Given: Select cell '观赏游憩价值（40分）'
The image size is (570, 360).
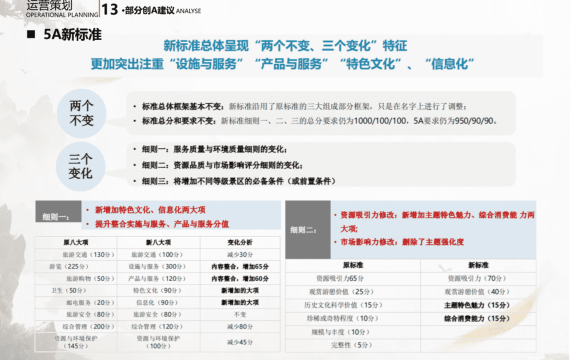Looking at the screenshot, I should tap(477, 292).
